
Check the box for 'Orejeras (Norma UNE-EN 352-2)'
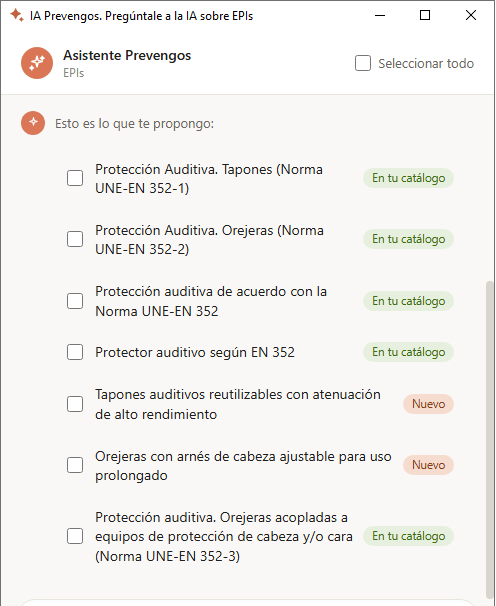75,239
